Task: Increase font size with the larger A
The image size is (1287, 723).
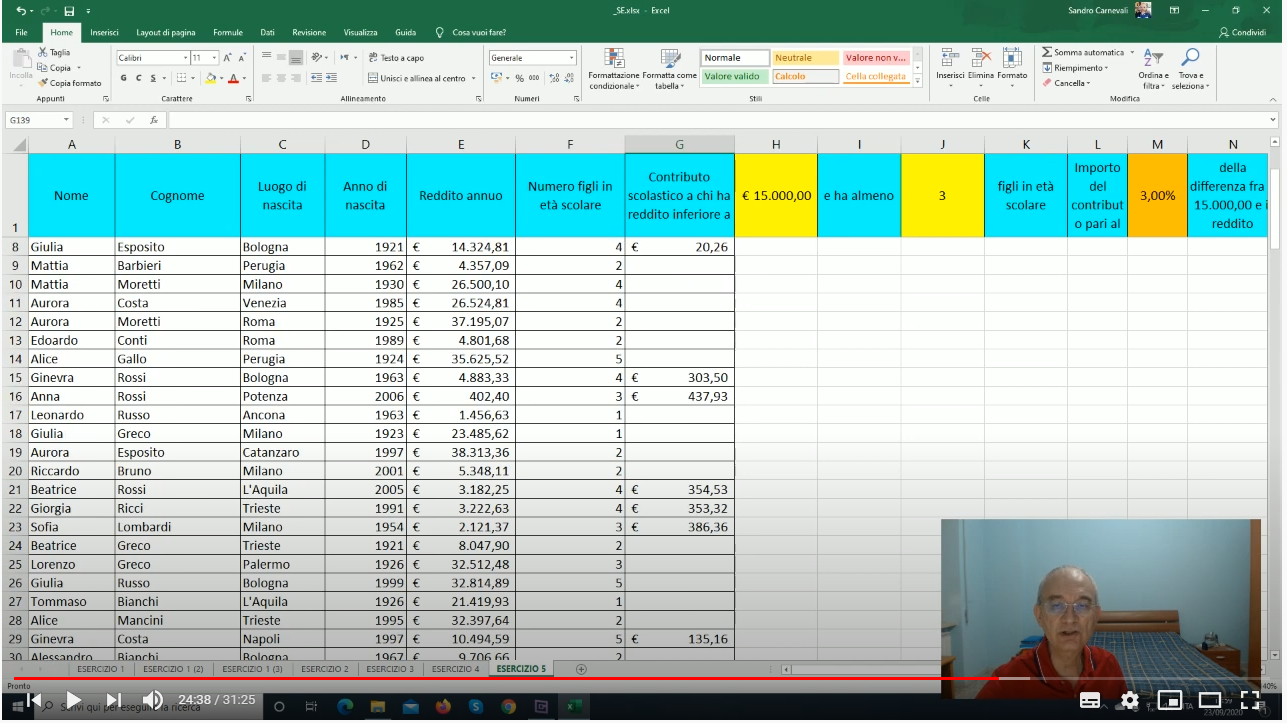Action: [x=228, y=58]
